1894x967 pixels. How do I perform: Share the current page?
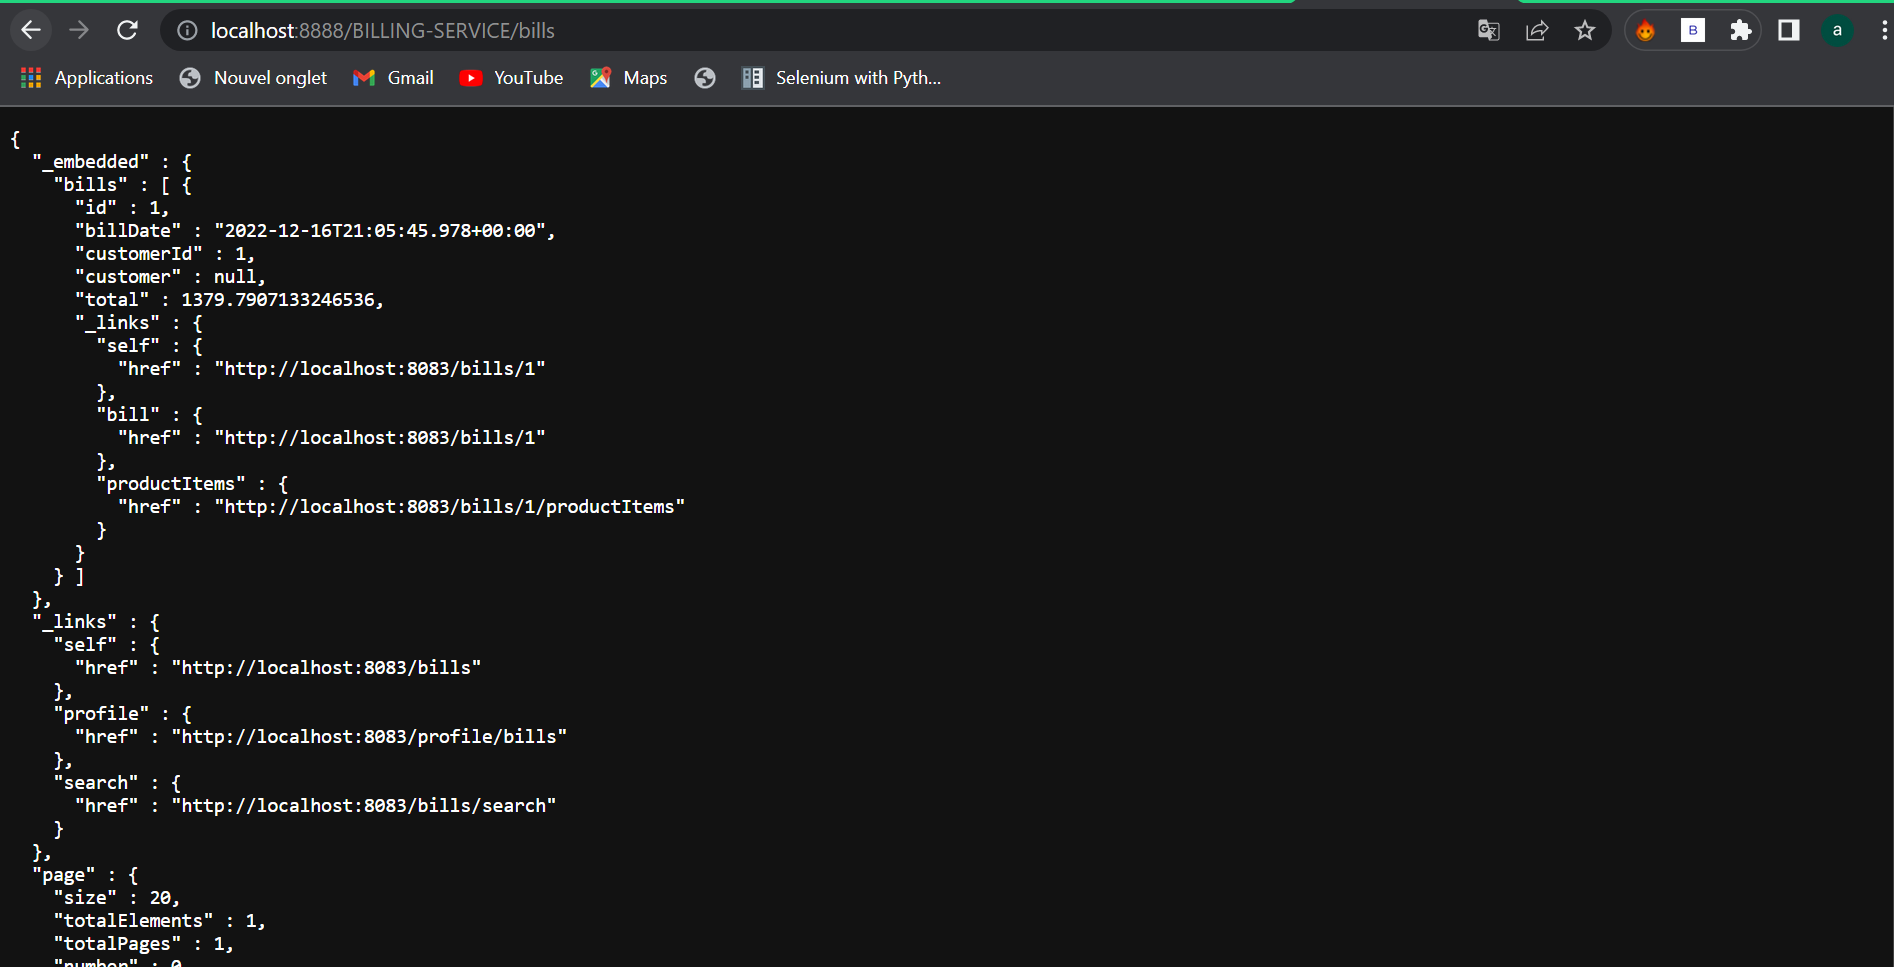[1537, 30]
